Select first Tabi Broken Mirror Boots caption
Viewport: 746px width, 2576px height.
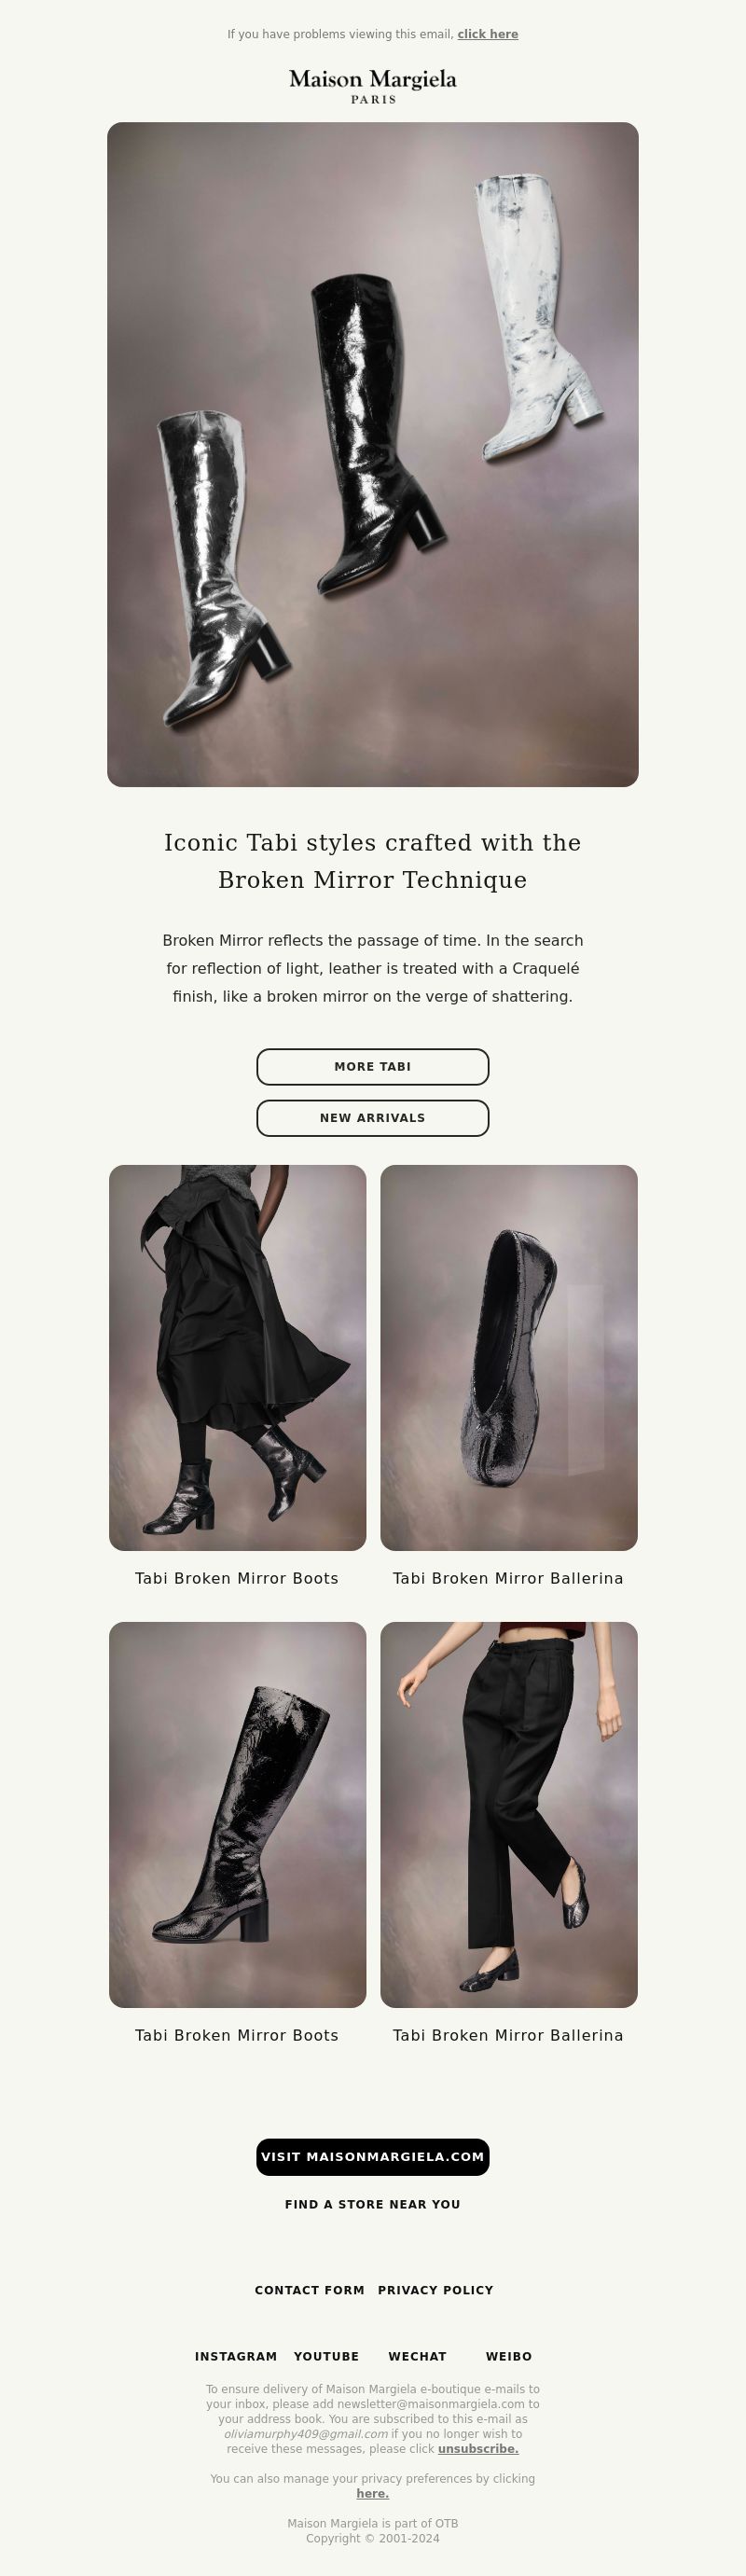coord(237,1578)
